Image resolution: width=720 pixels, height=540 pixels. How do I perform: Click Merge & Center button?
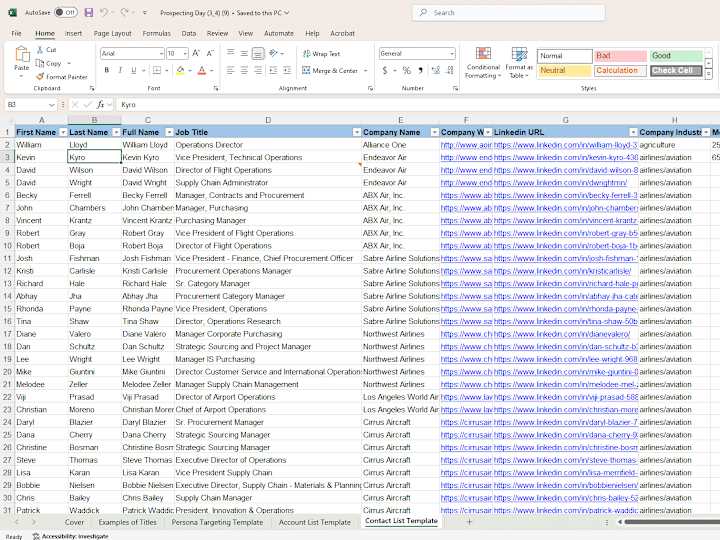point(330,70)
